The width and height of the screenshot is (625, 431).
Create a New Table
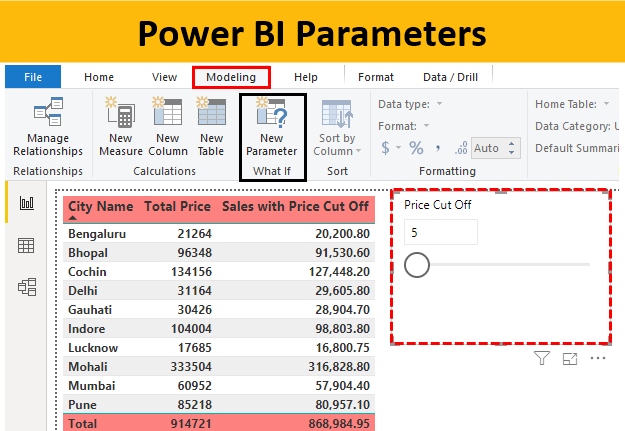click(211, 127)
